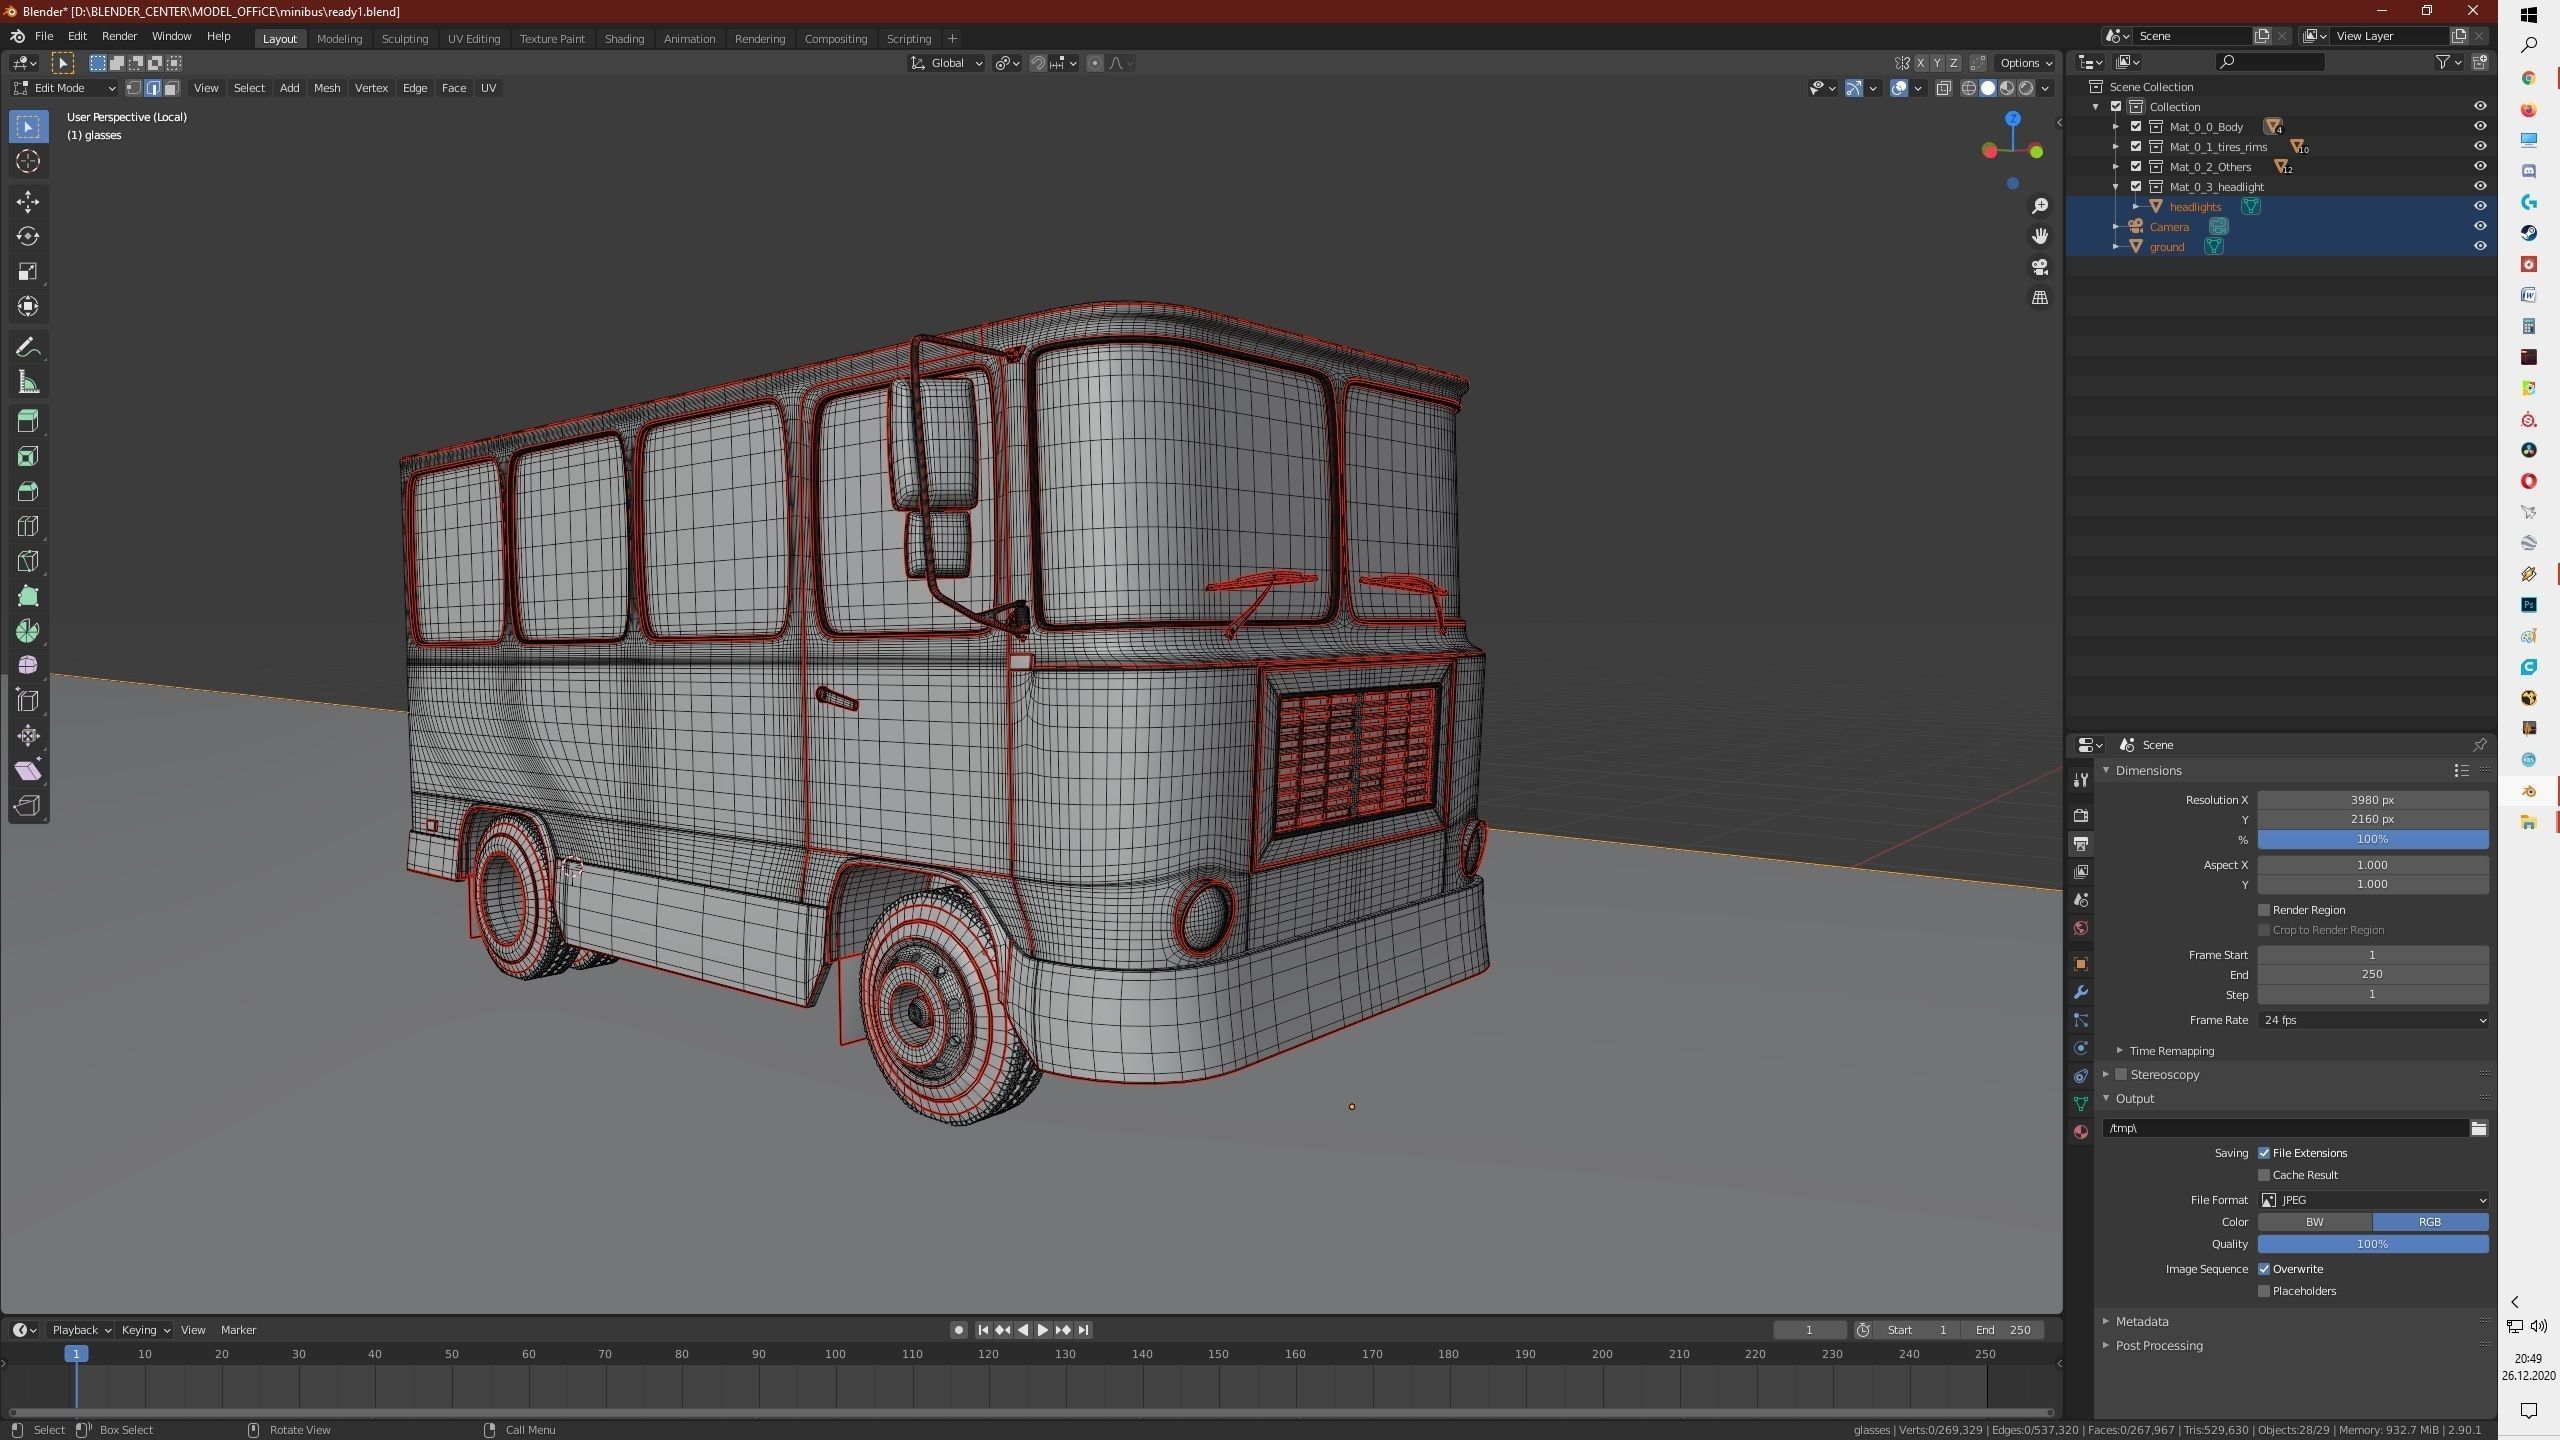Open the File Format JPEG dropdown

(x=2372, y=1200)
